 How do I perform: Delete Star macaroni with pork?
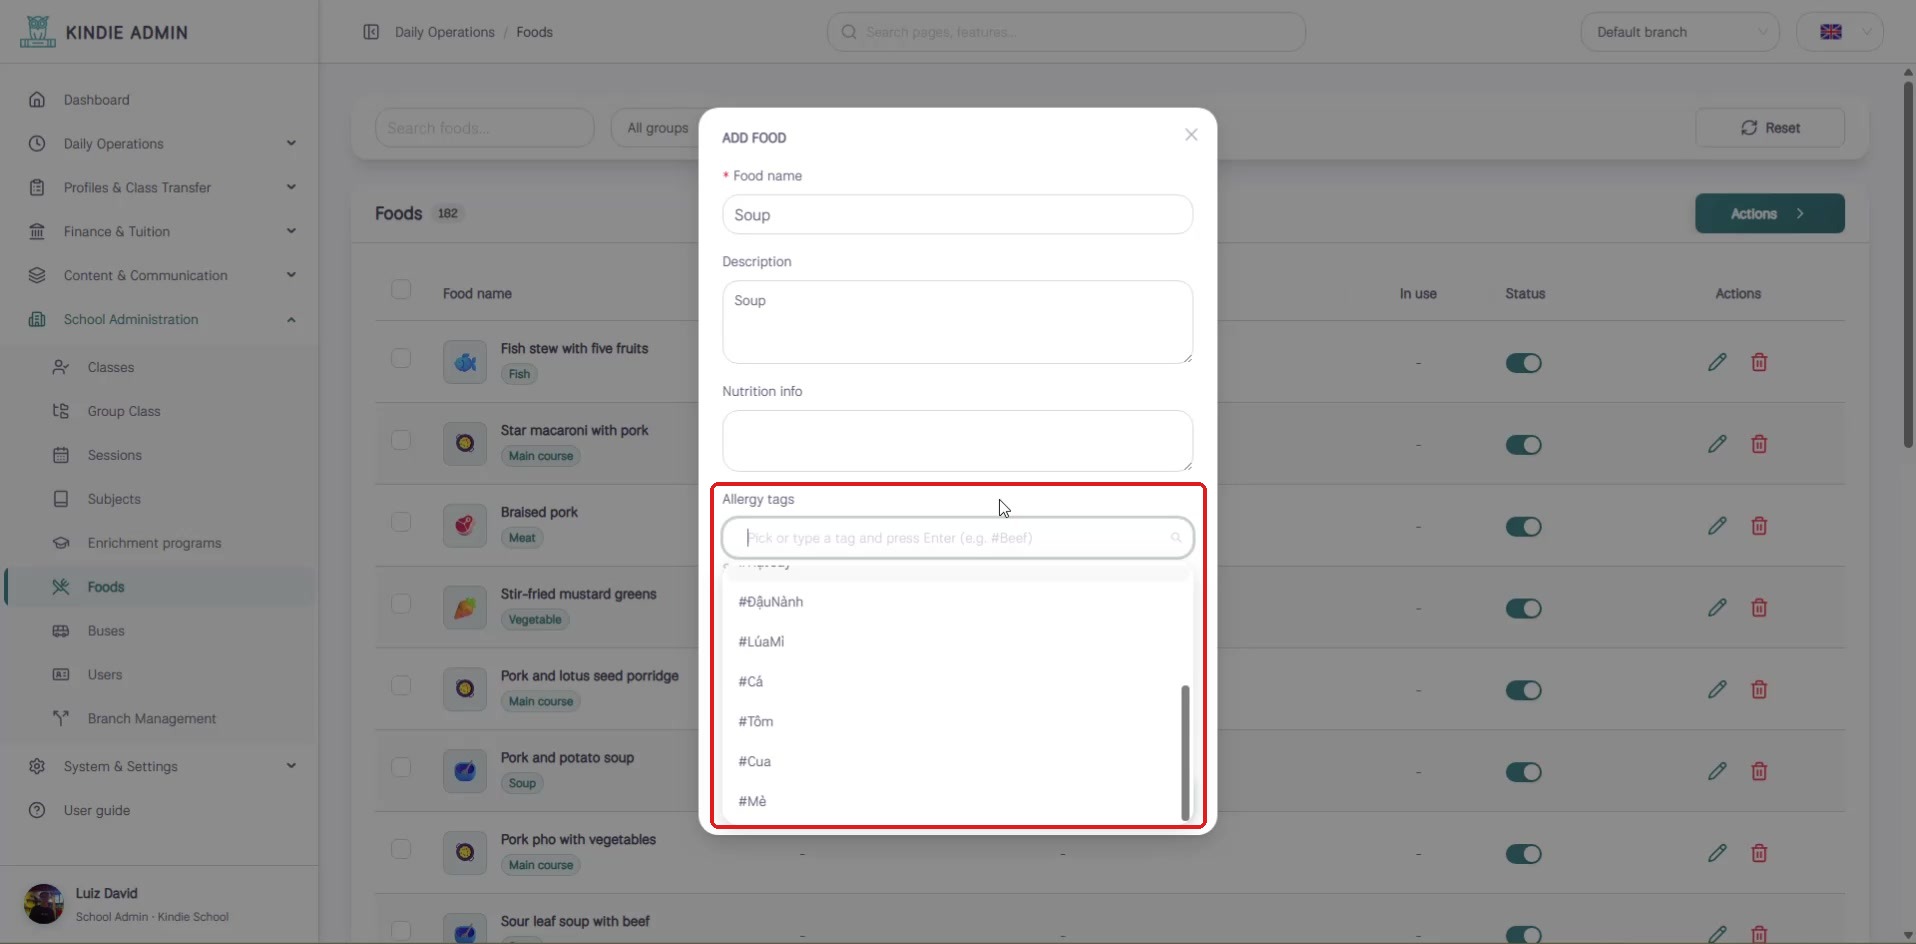(1759, 444)
